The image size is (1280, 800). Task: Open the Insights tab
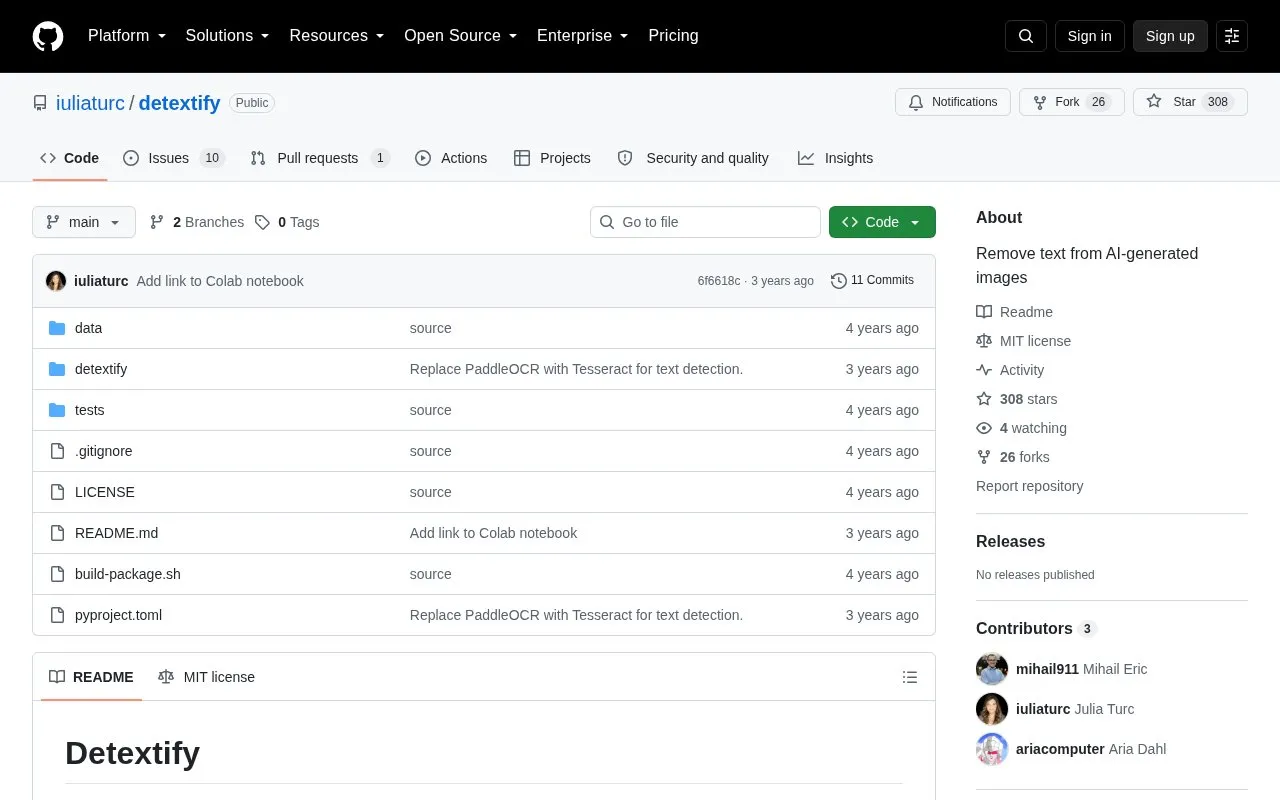(x=835, y=158)
